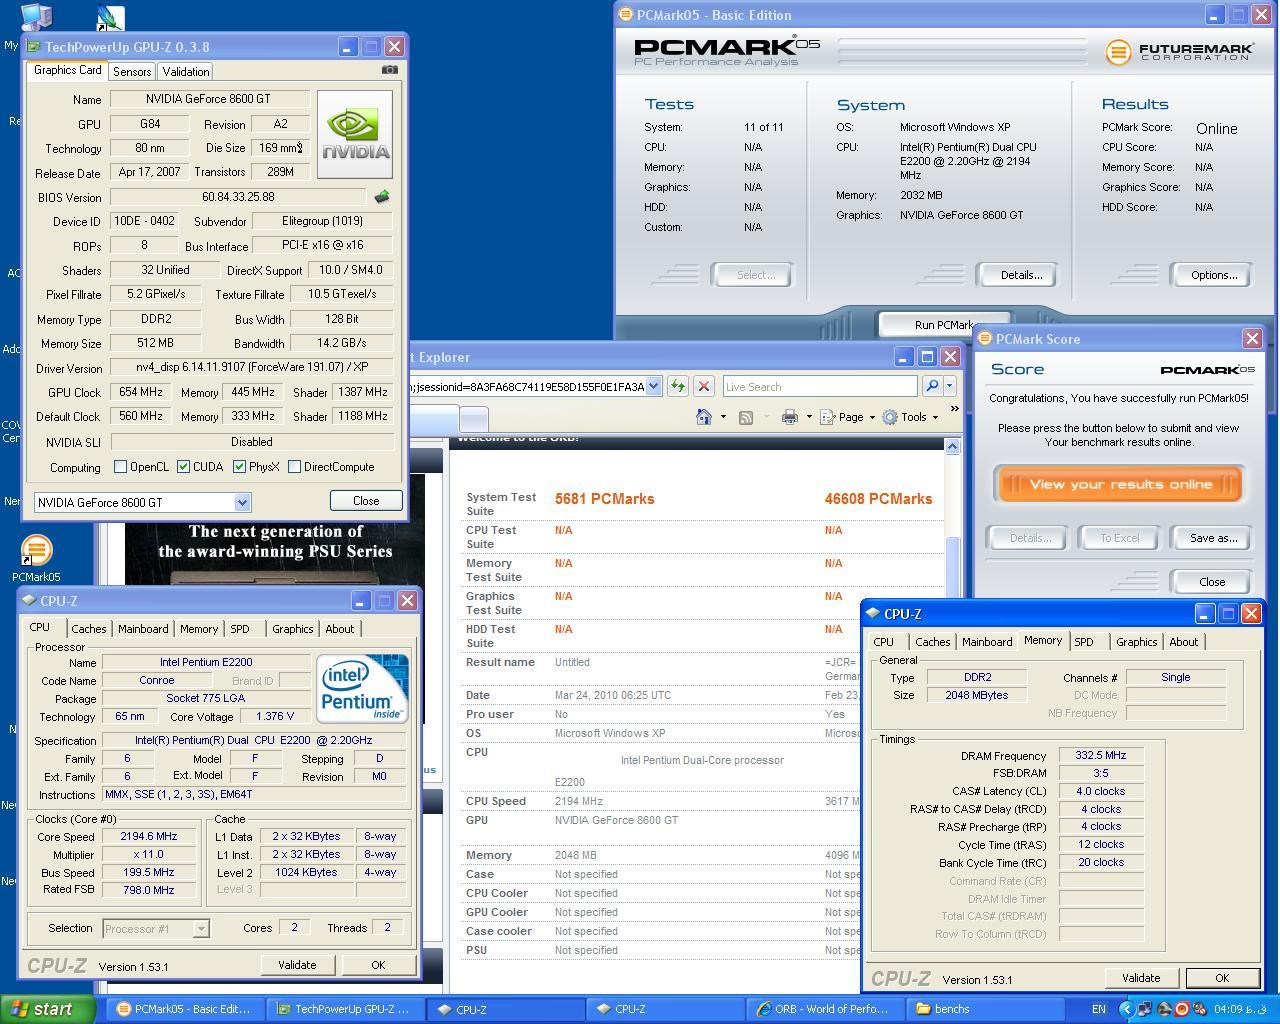Switch to GPU-Z Validation tab
Viewport: 1280px width, 1024px height.
click(186, 72)
